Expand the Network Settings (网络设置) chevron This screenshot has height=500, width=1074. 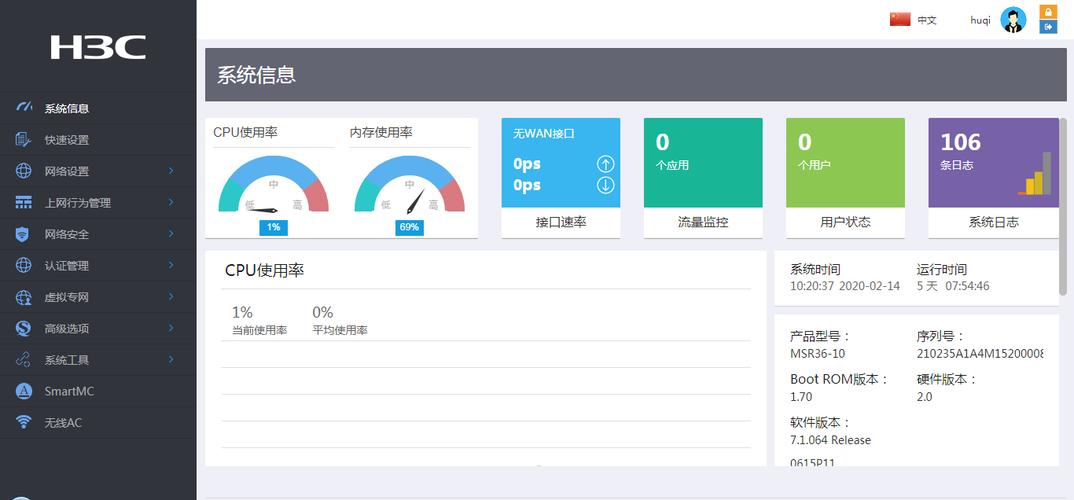pos(171,171)
